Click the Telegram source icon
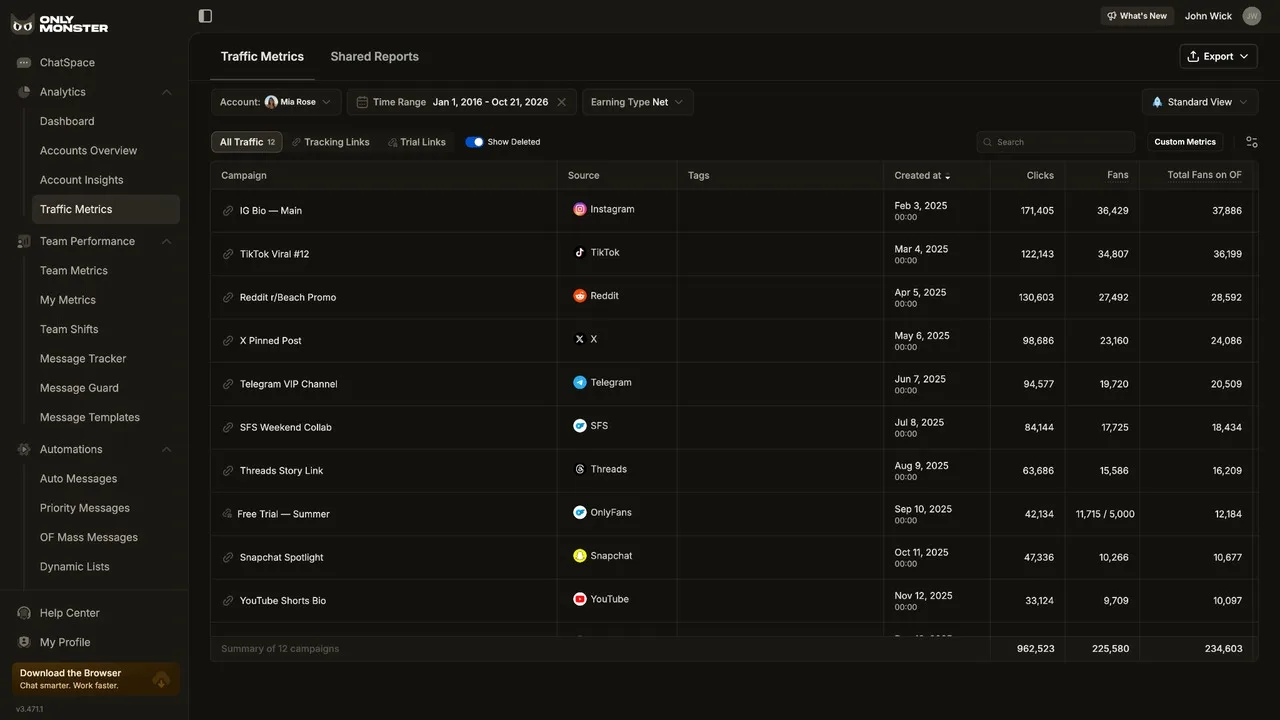Image resolution: width=1280 pixels, height=720 pixels. click(x=580, y=382)
